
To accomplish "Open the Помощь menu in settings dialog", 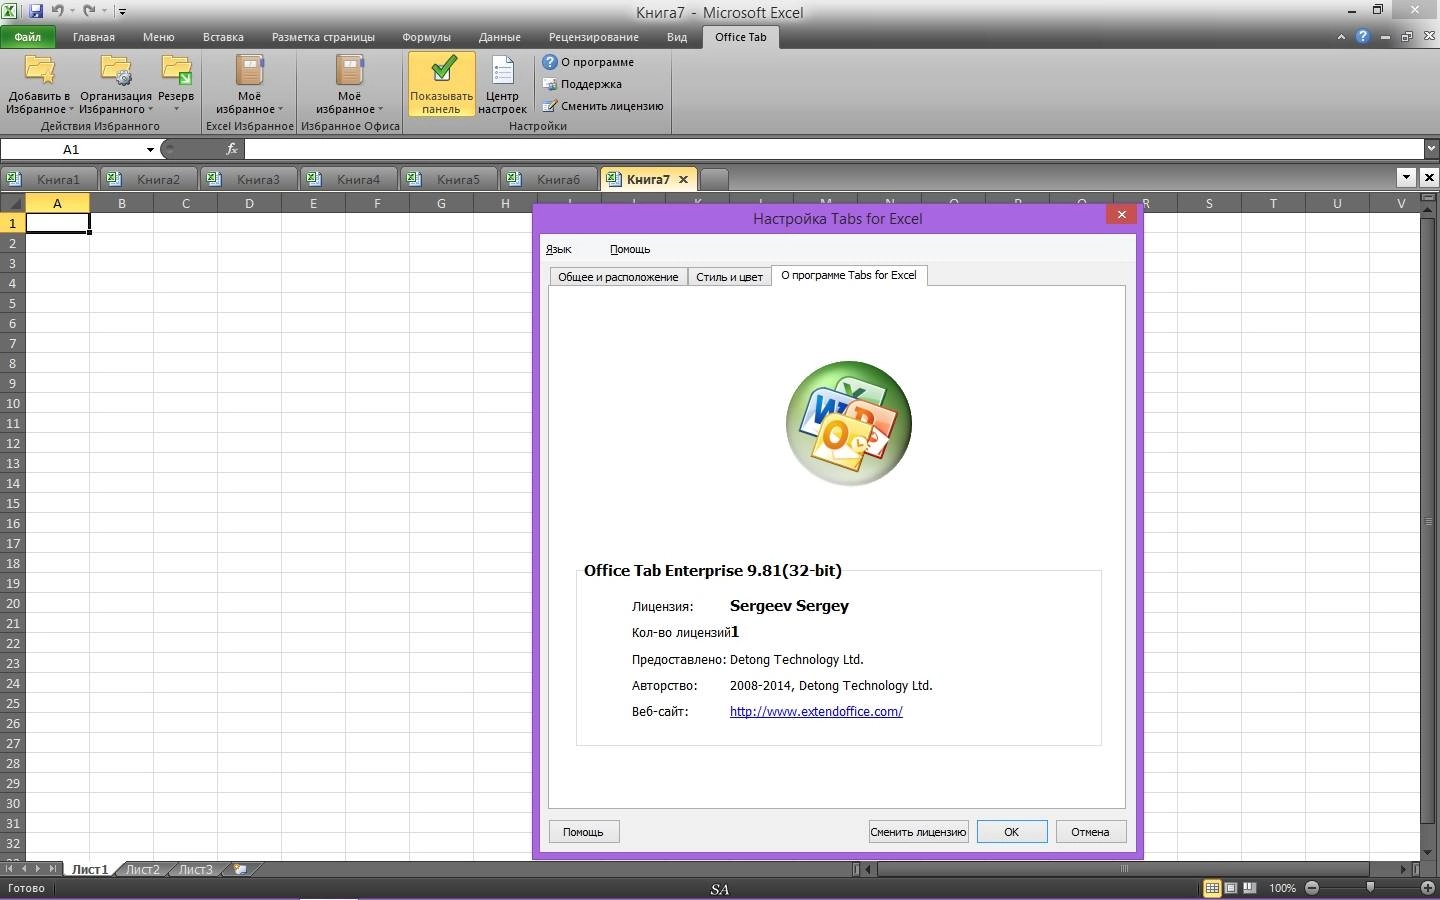I will [x=630, y=249].
